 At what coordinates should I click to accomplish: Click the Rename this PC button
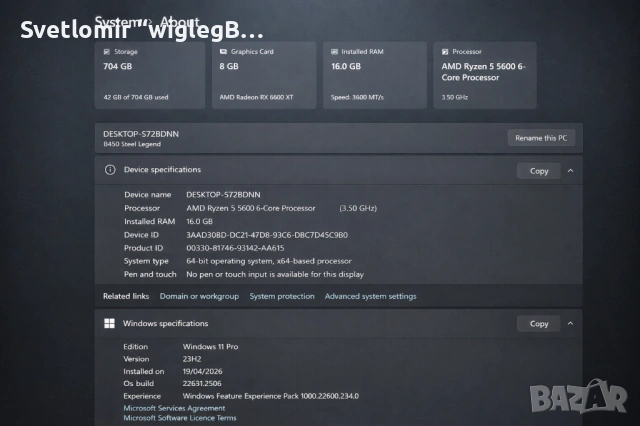click(x=541, y=138)
